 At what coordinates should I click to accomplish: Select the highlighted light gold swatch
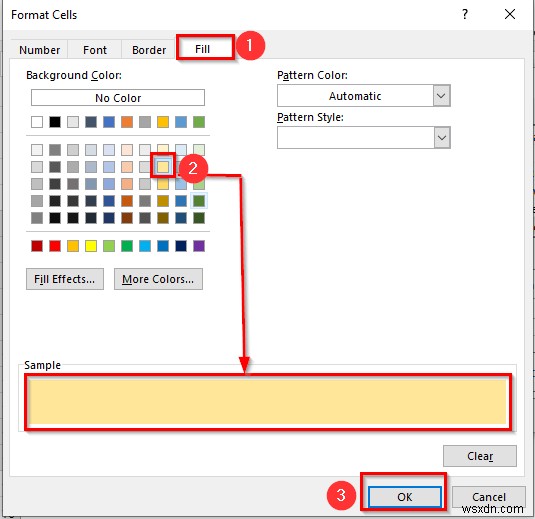click(x=163, y=167)
